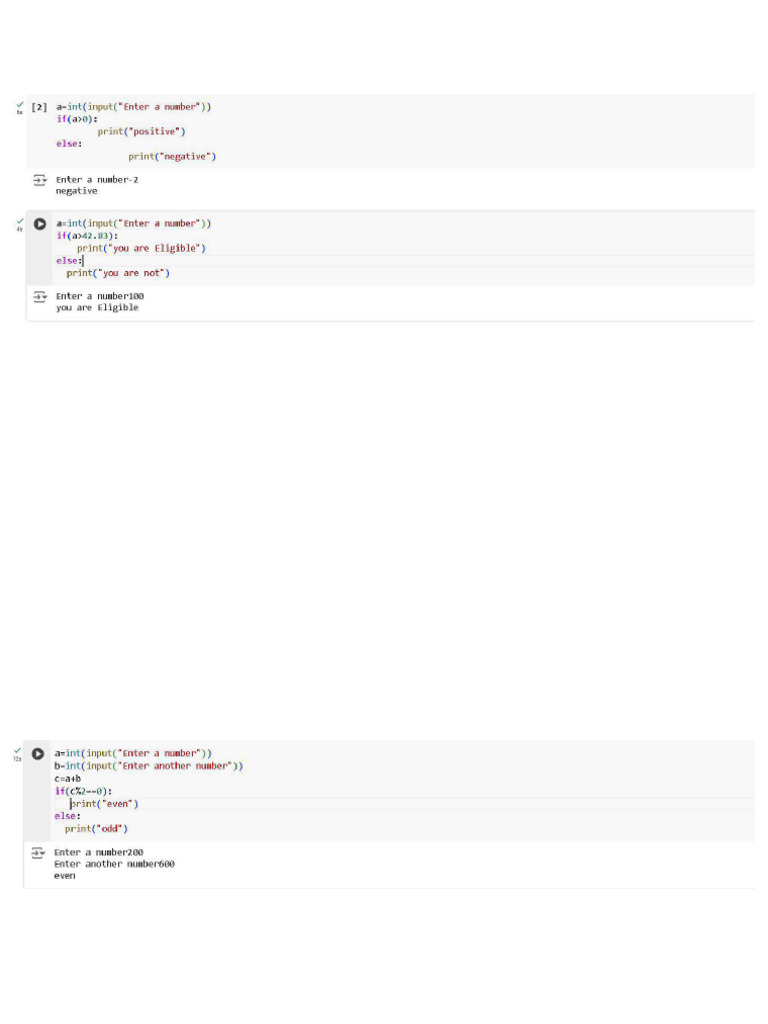Viewport: 768px width, 1024px height.
Task: Open output actions for the 'even' output
Action: [38, 853]
